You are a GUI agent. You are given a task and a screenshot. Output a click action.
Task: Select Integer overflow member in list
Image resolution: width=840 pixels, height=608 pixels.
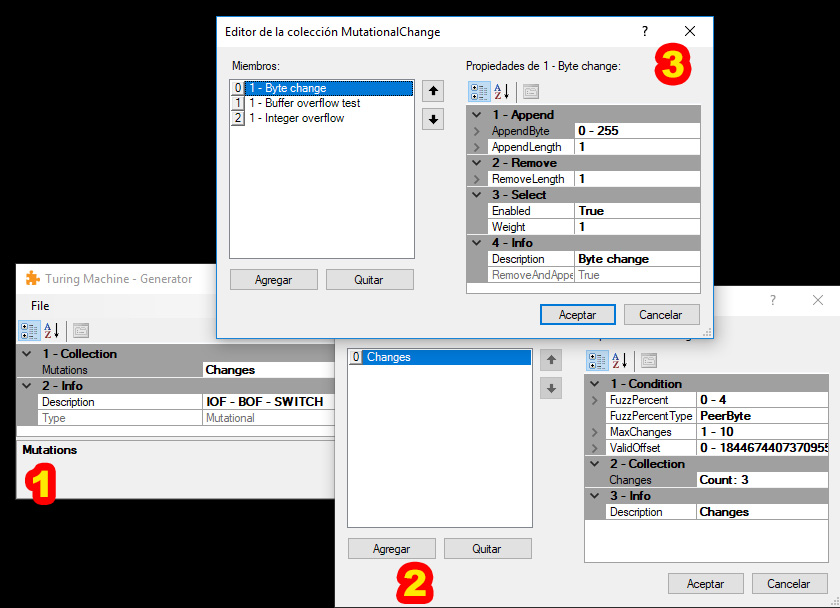(x=296, y=118)
